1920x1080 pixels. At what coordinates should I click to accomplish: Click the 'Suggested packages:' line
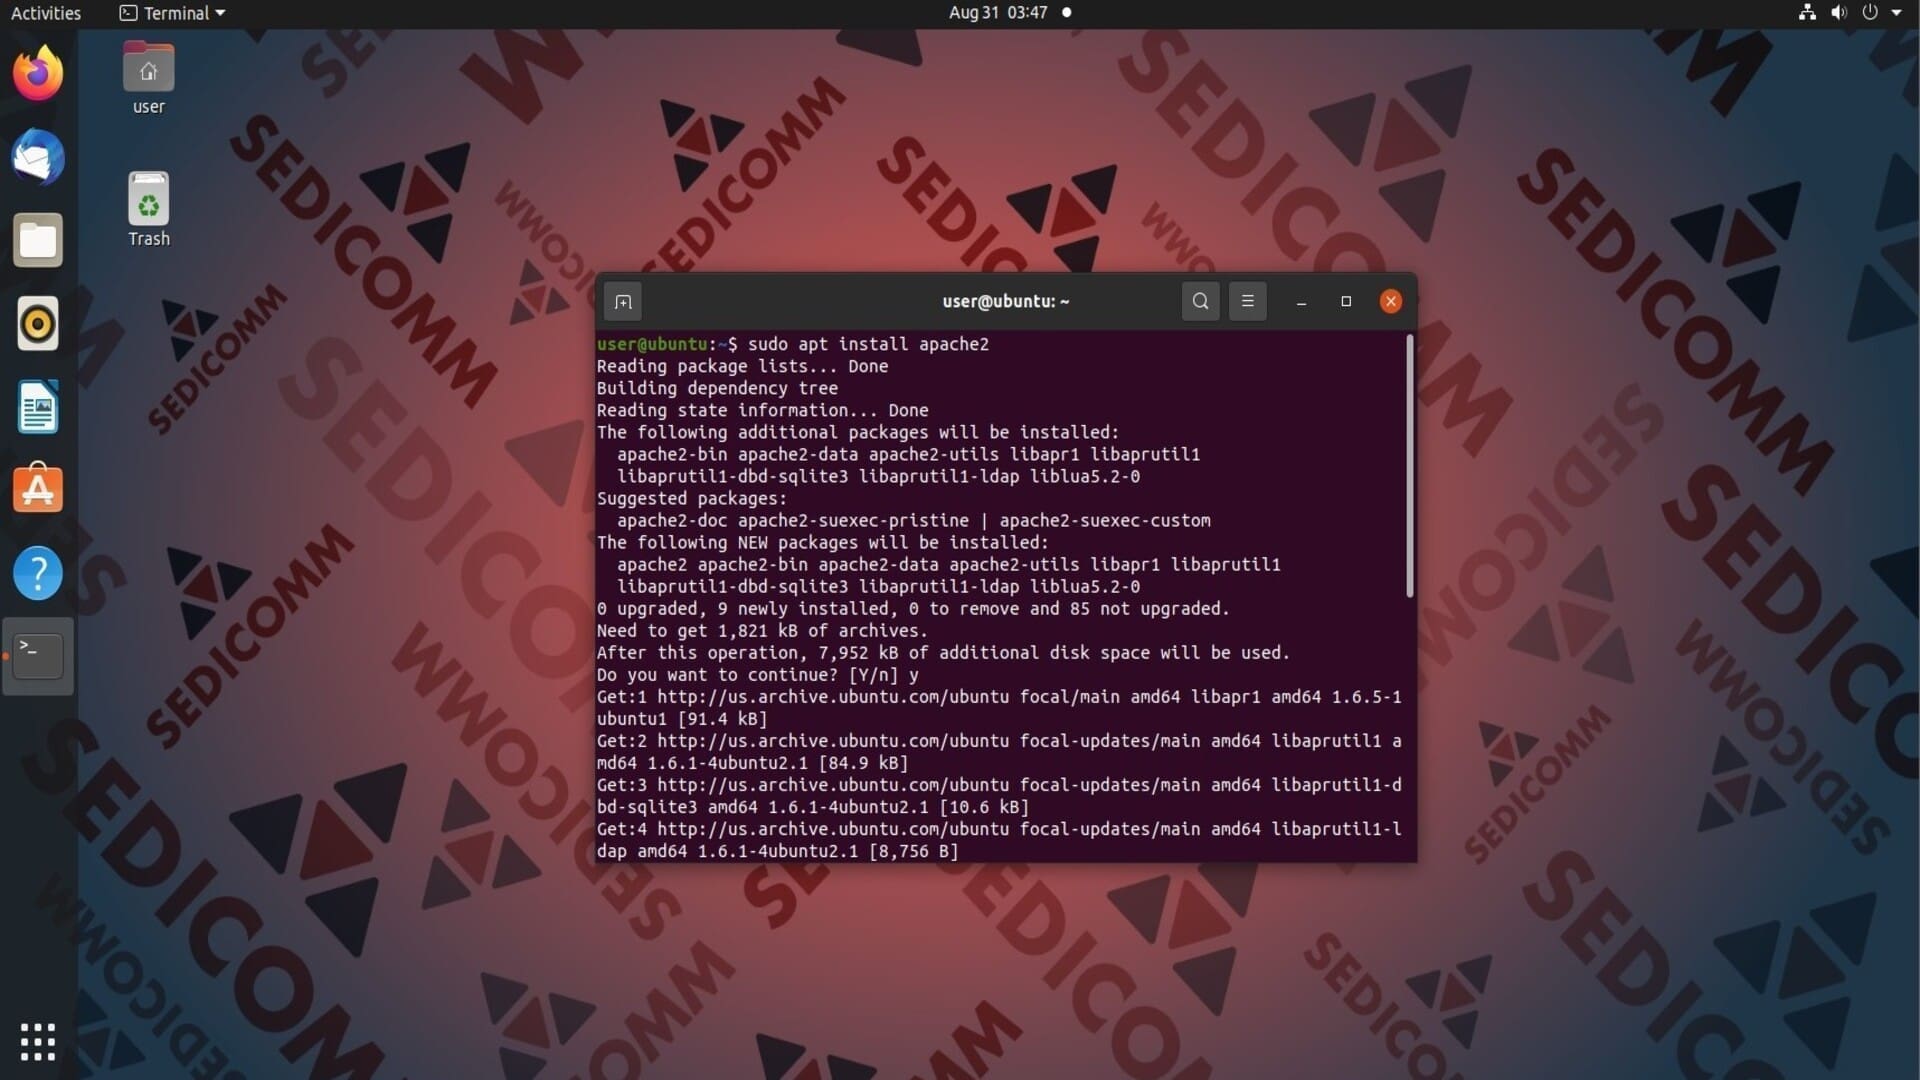tap(691, 498)
